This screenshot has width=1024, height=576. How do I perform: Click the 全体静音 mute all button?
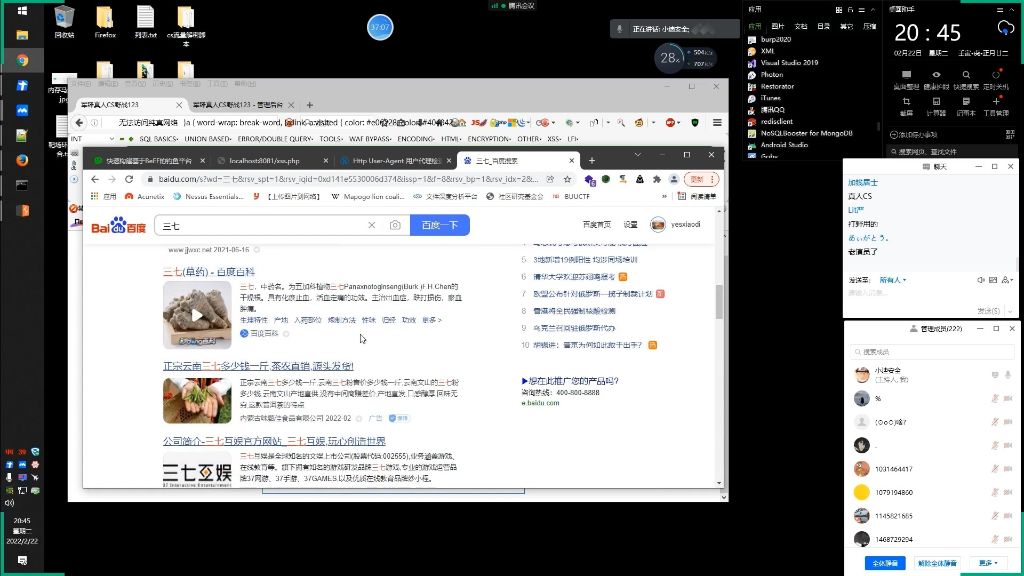point(885,563)
